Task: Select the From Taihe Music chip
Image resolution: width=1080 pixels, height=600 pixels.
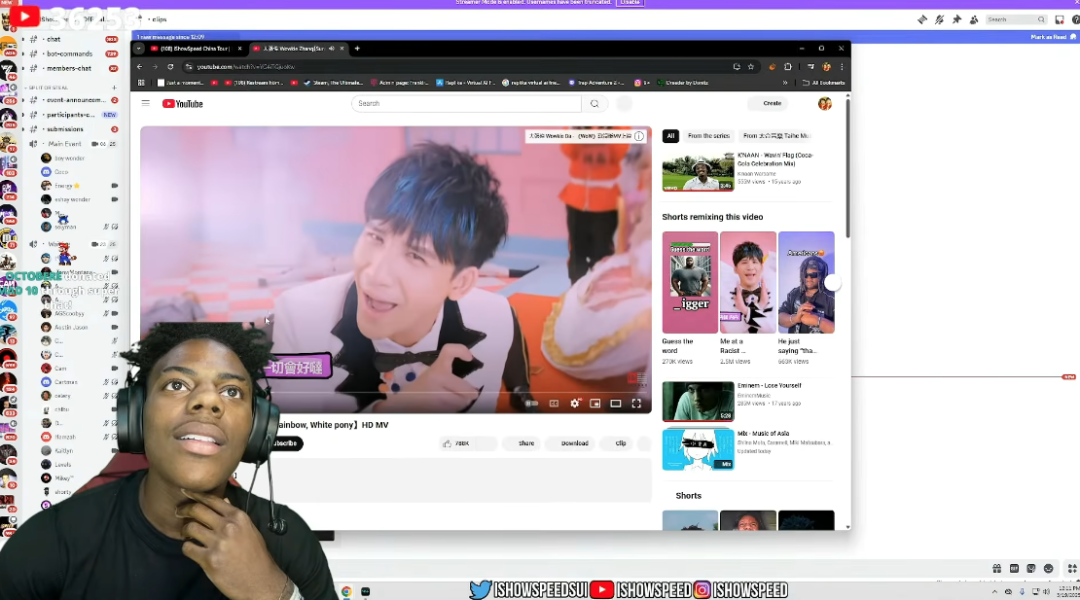Action: pos(776,136)
